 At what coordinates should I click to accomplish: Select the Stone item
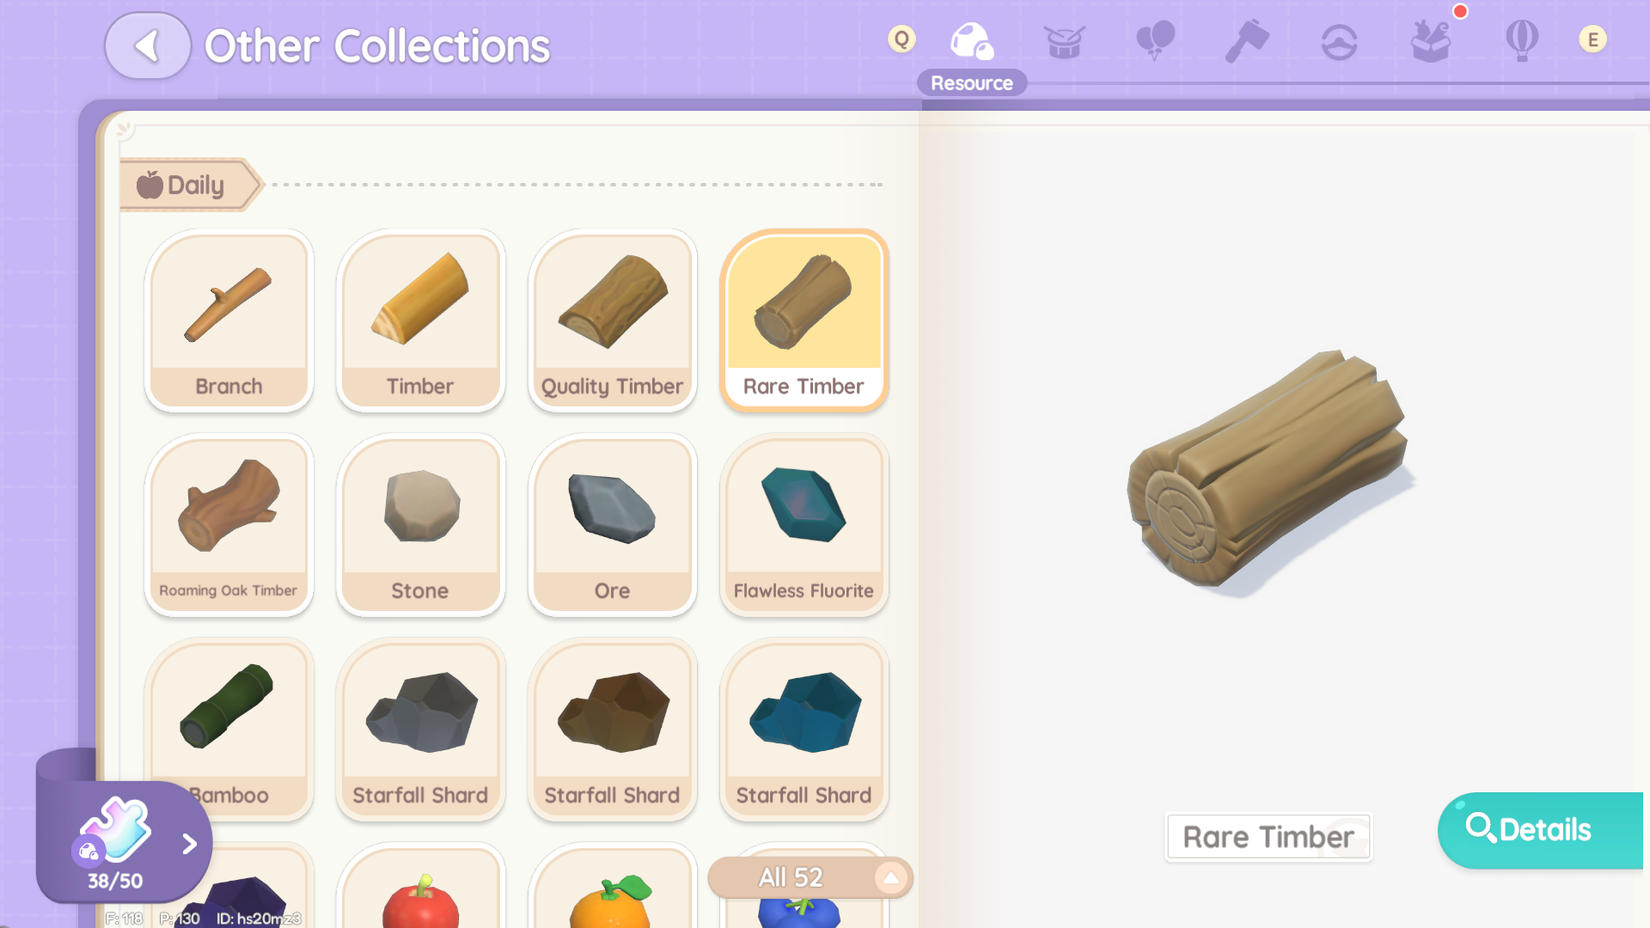coord(420,525)
